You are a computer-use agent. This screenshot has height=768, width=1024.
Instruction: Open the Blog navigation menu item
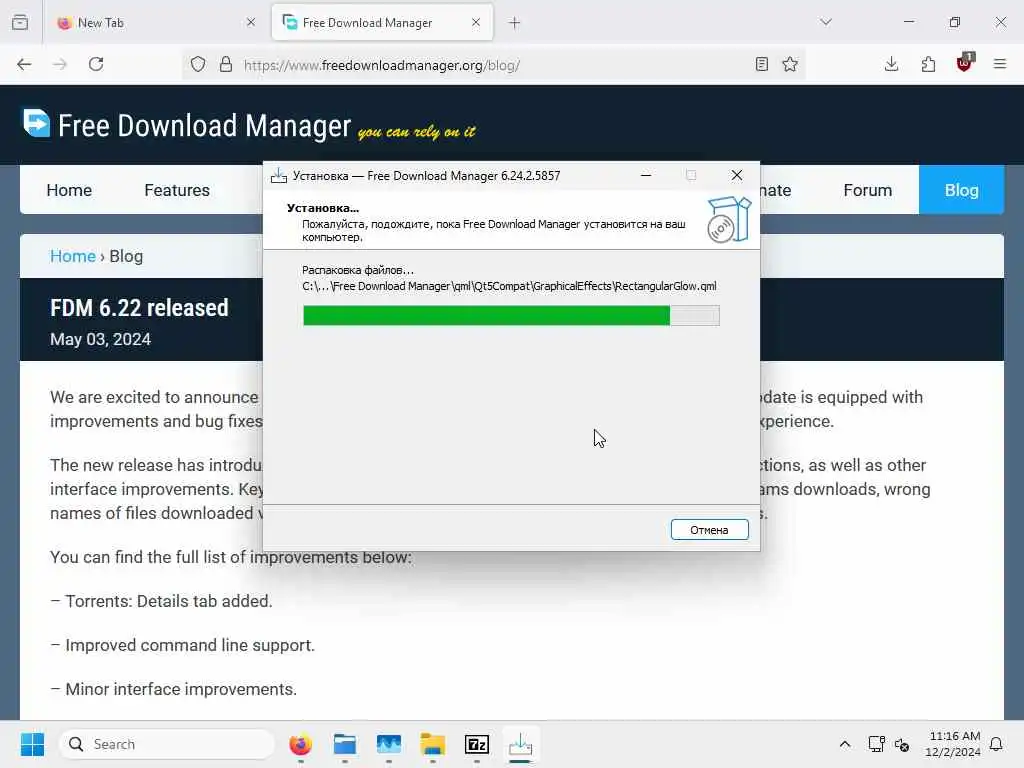[x=961, y=190]
